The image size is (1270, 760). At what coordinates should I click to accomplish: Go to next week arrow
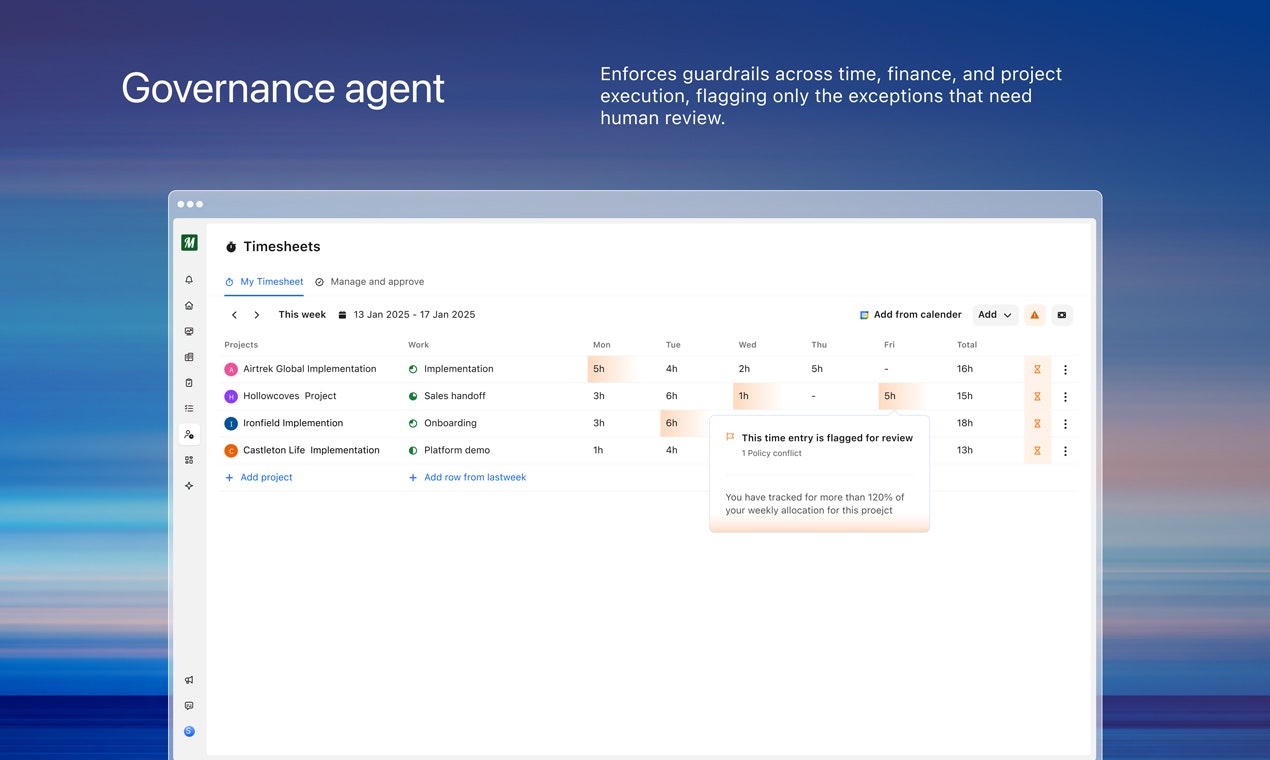[257, 315]
